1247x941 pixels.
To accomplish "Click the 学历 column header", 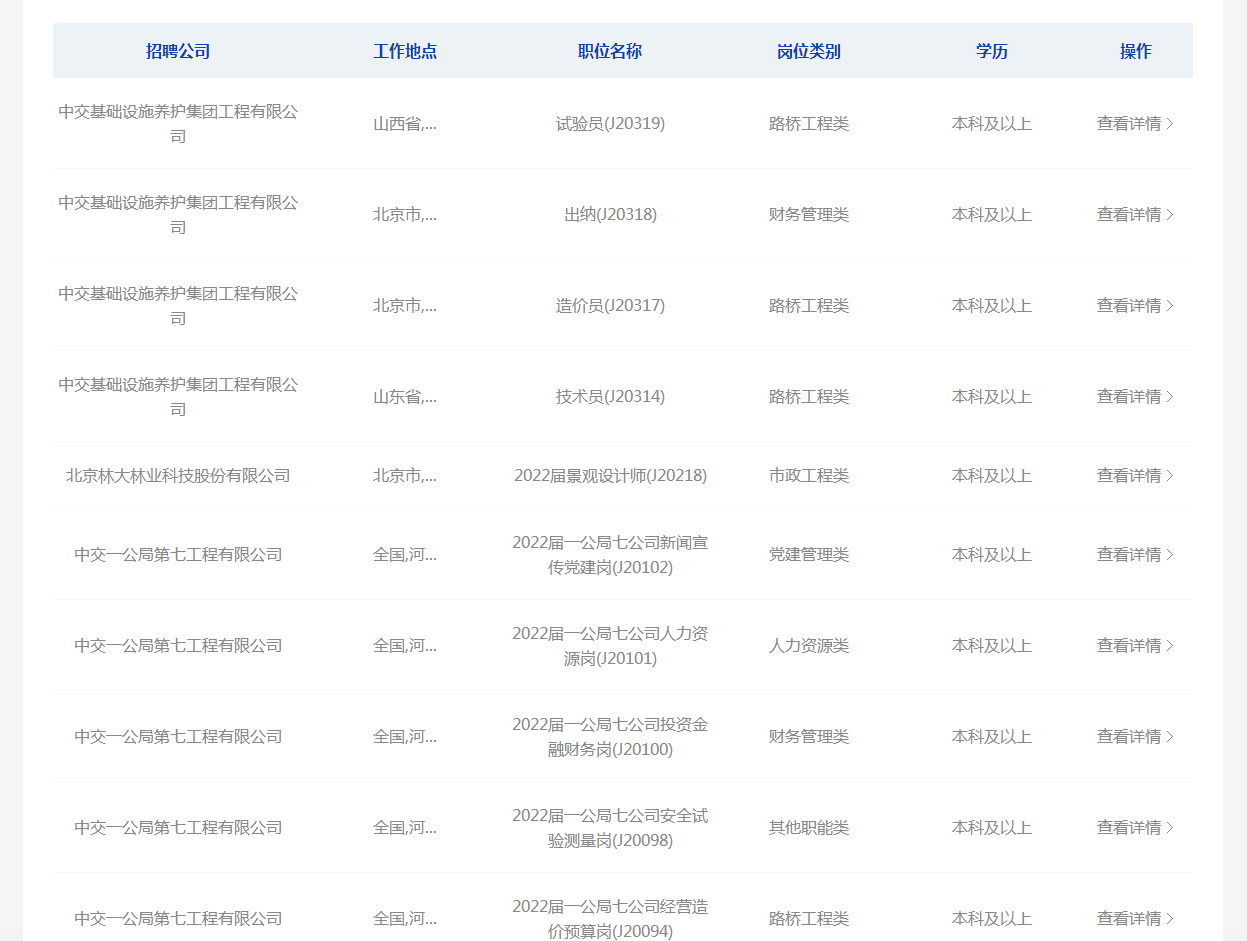I will [x=992, y=52].
